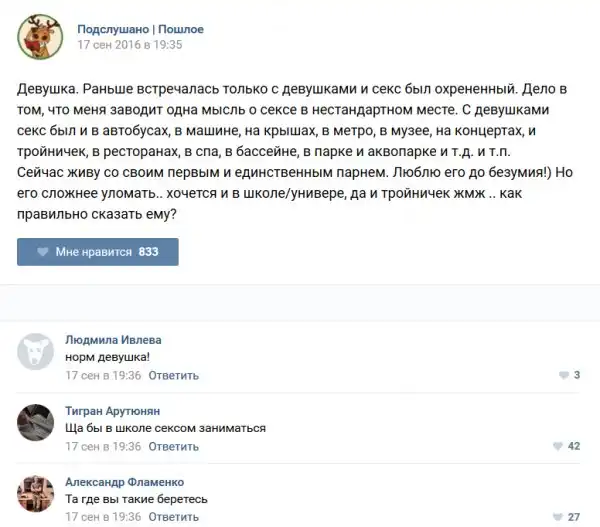Click the timestamp on Тигран Арутюнян's comment
Screen dimensions: 600x527
pyautogui.click(x=103, y=446)
